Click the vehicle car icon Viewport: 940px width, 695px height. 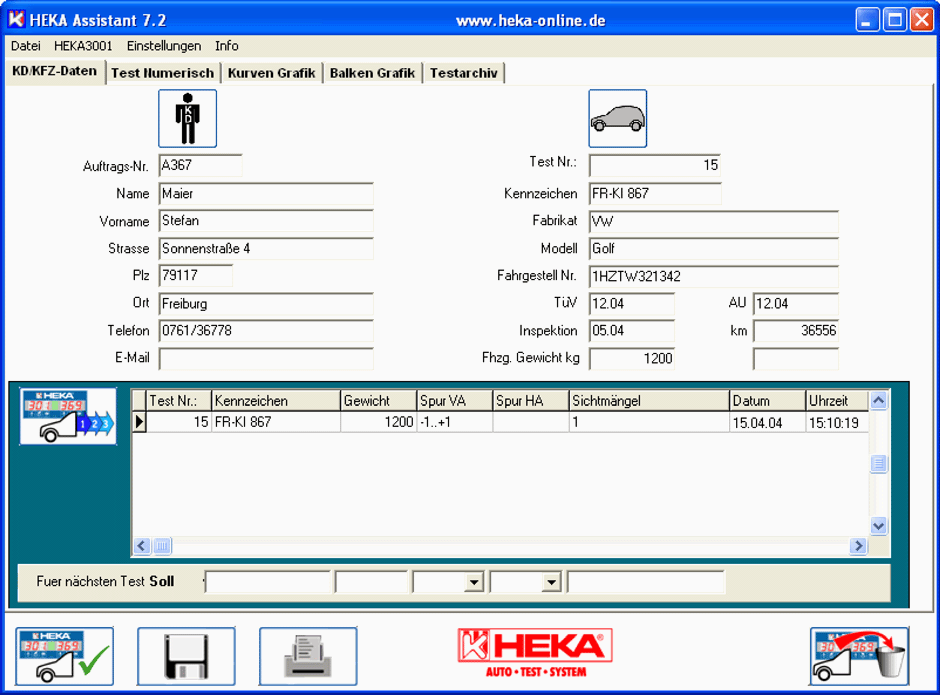(x=617, y=119)
